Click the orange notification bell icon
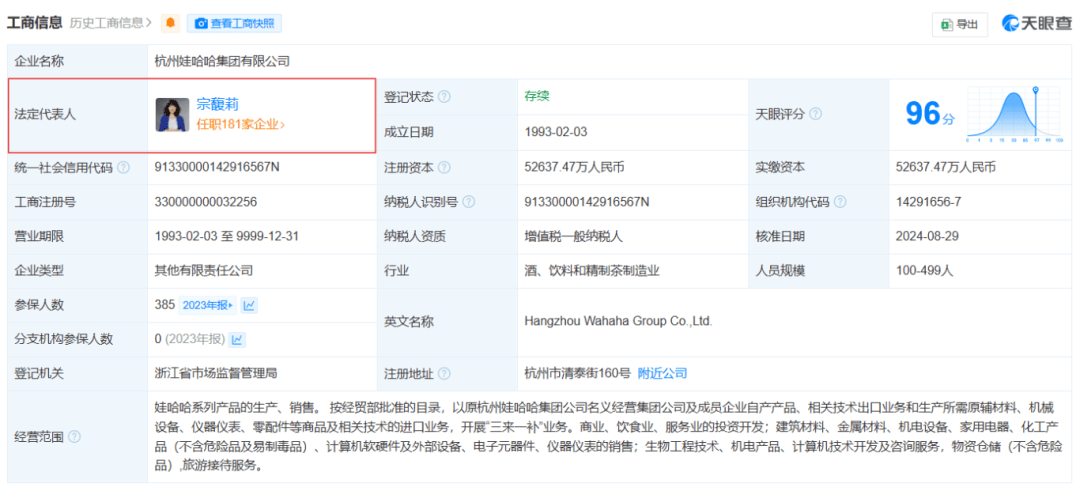This screenshot has height=491, width=1080. point(170,22)
